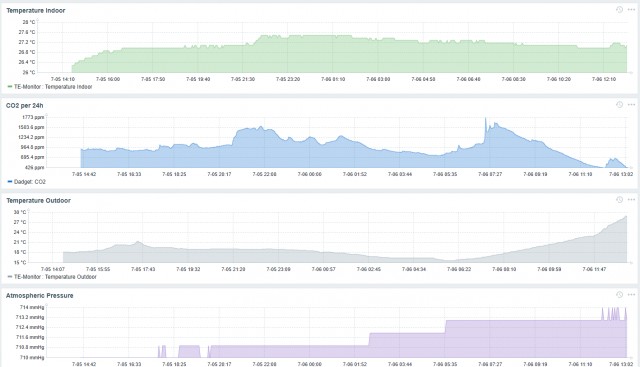Select the 'CO2 per 24h' widget title

(24, 106)
